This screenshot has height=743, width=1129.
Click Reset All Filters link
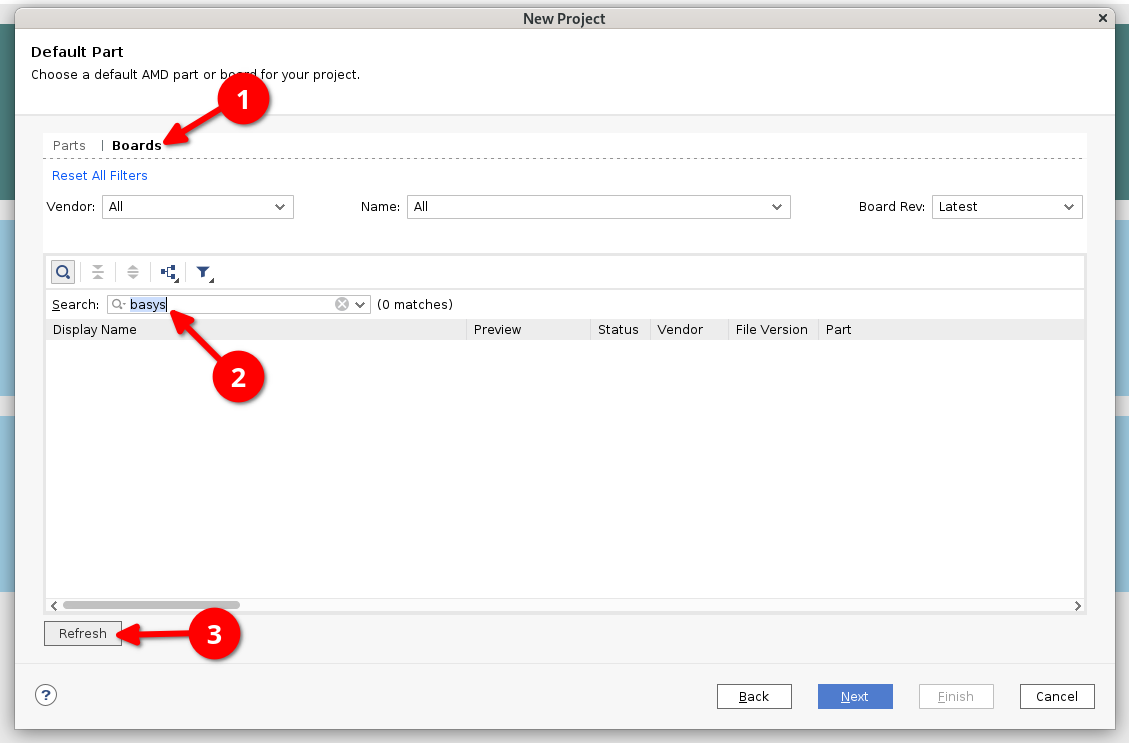click(x=99, y=176)
